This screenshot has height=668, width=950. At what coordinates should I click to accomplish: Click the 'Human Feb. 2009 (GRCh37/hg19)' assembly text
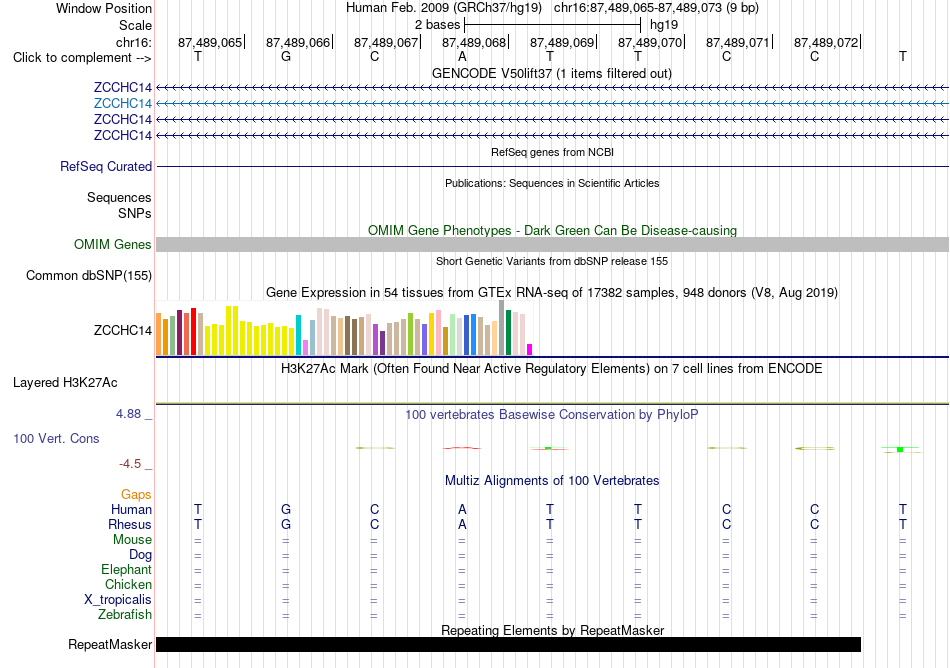443,8
